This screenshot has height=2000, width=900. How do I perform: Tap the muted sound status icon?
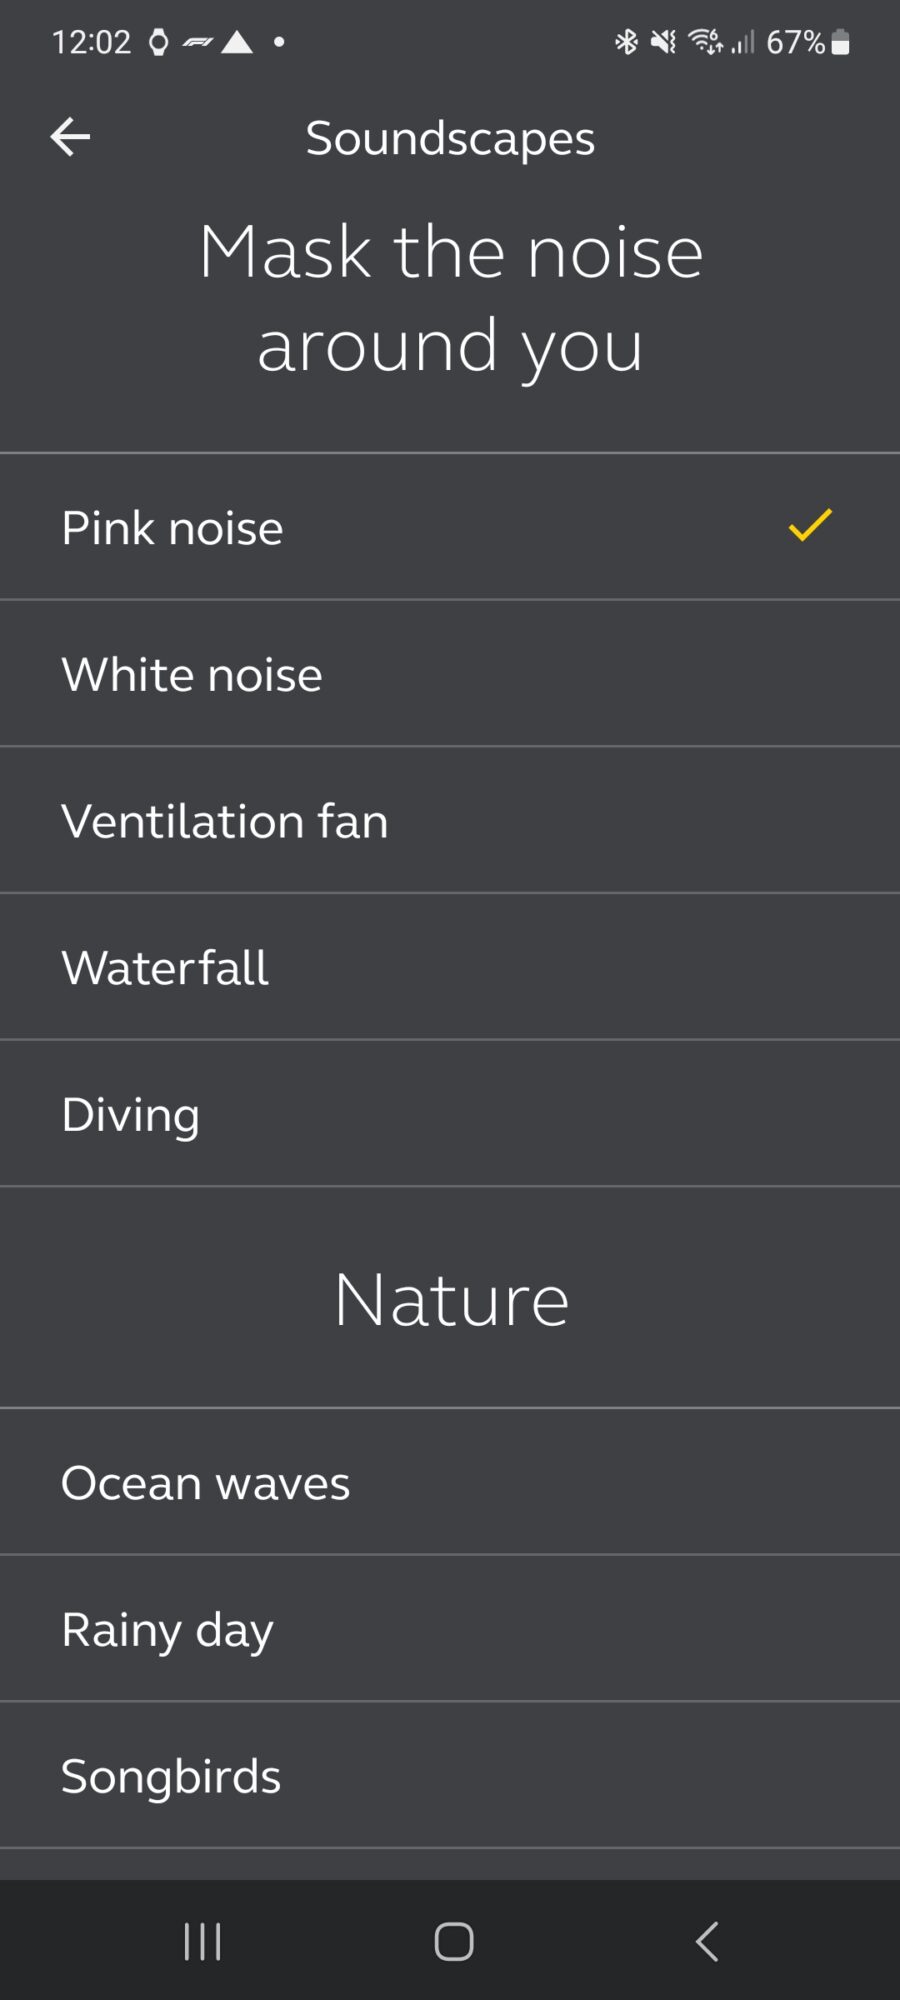[663, 42]
